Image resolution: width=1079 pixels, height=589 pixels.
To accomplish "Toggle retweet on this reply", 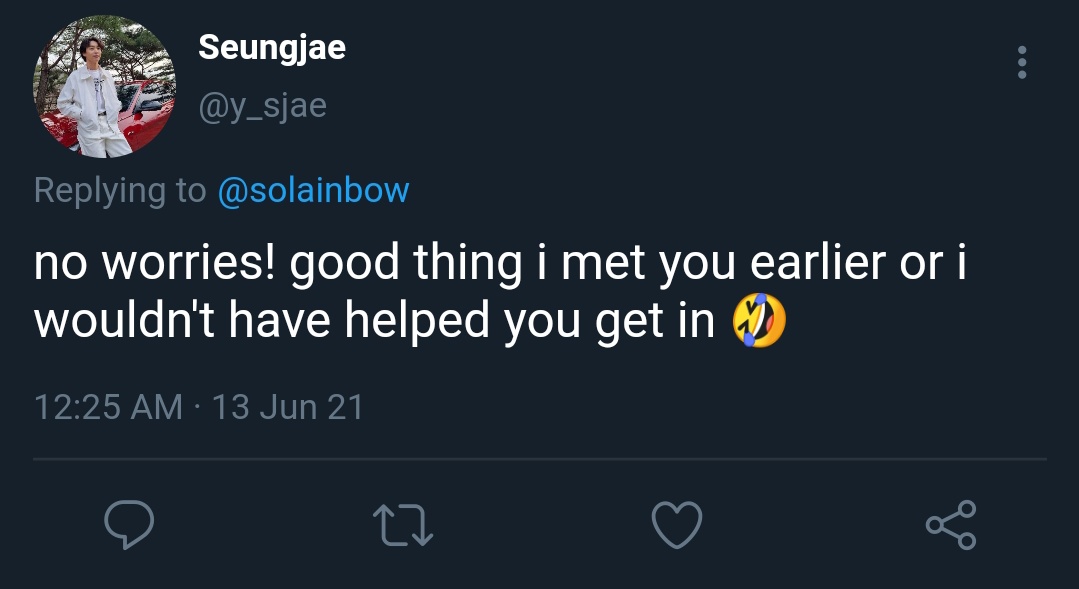I will [402, 524].
